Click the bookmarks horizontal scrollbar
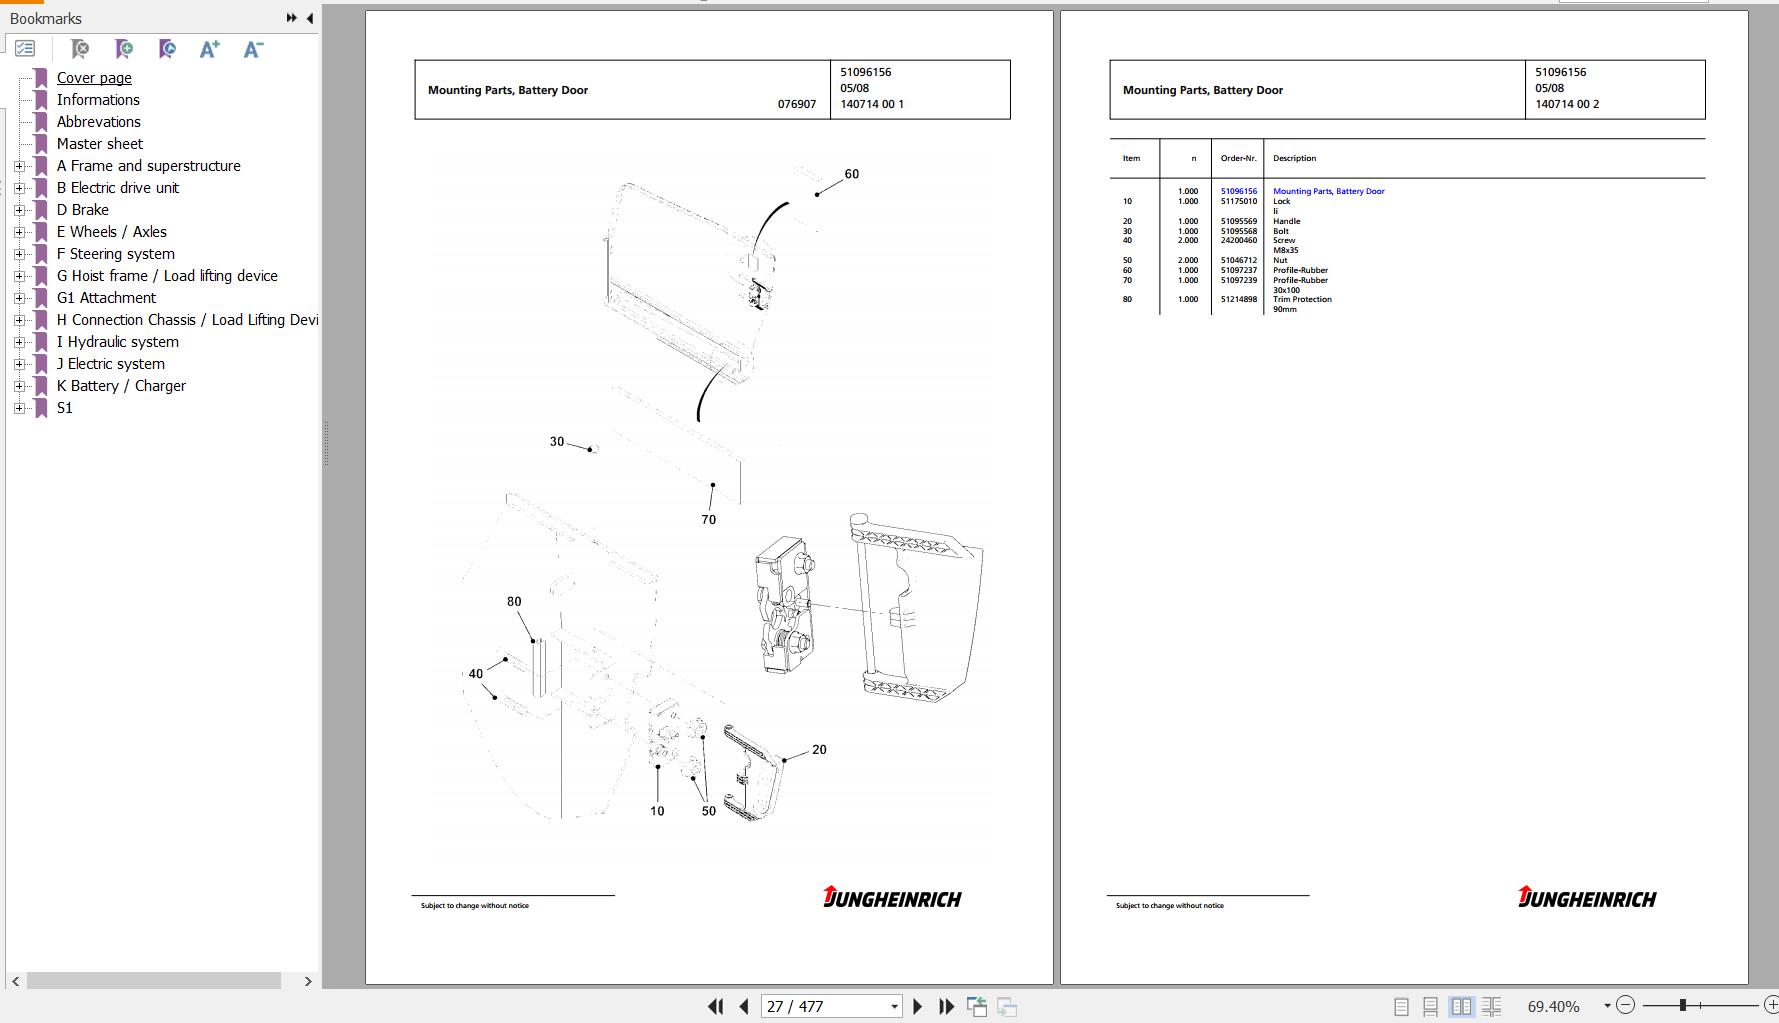The width and height of the screenshot is (1779, 1023). coord(154,981)
